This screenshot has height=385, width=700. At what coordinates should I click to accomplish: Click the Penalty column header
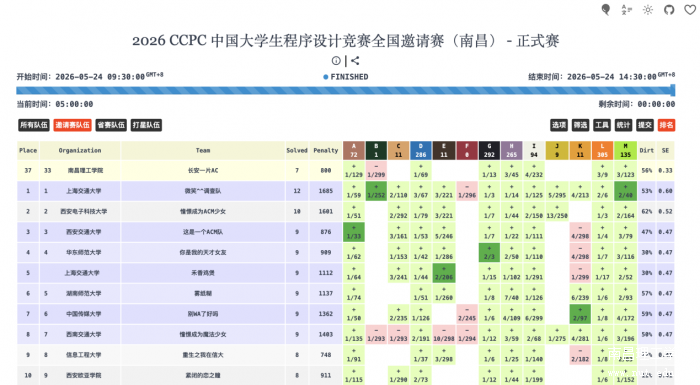(x=326, y=151)
